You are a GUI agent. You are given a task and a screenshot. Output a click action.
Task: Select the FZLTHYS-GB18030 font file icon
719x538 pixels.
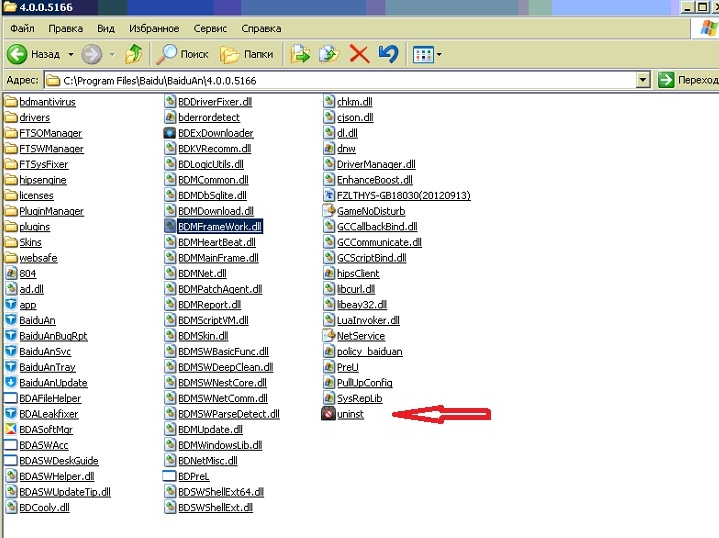[329, 195]
